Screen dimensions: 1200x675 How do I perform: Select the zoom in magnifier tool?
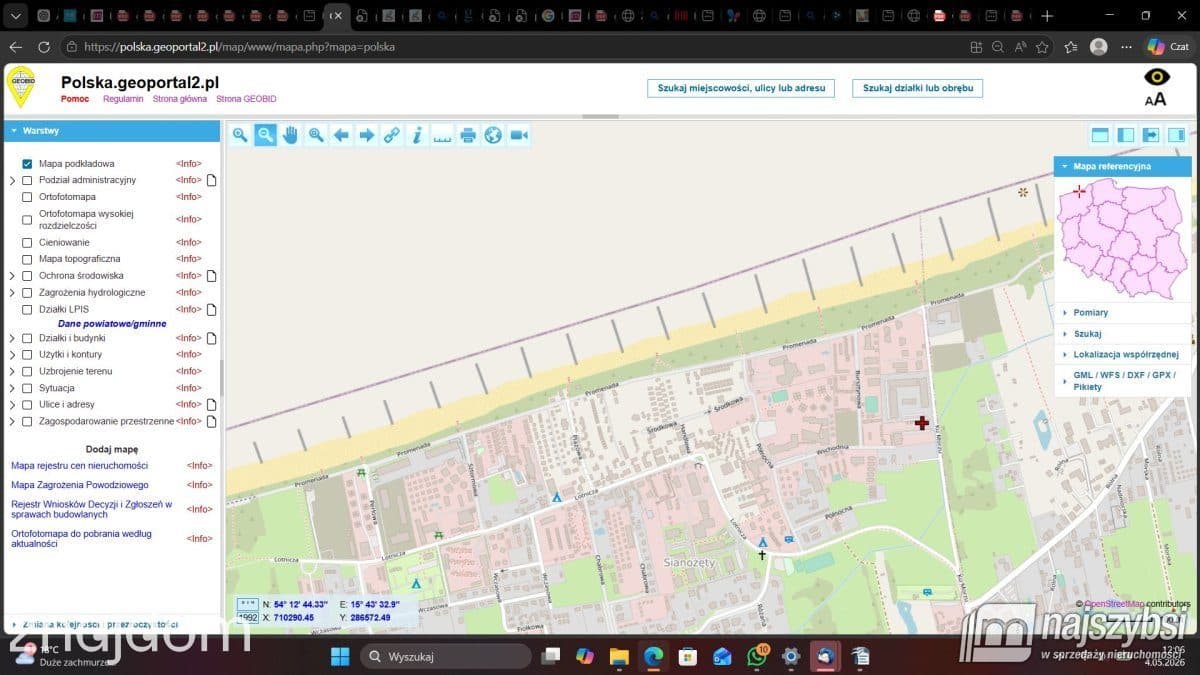tap(240, 135)
